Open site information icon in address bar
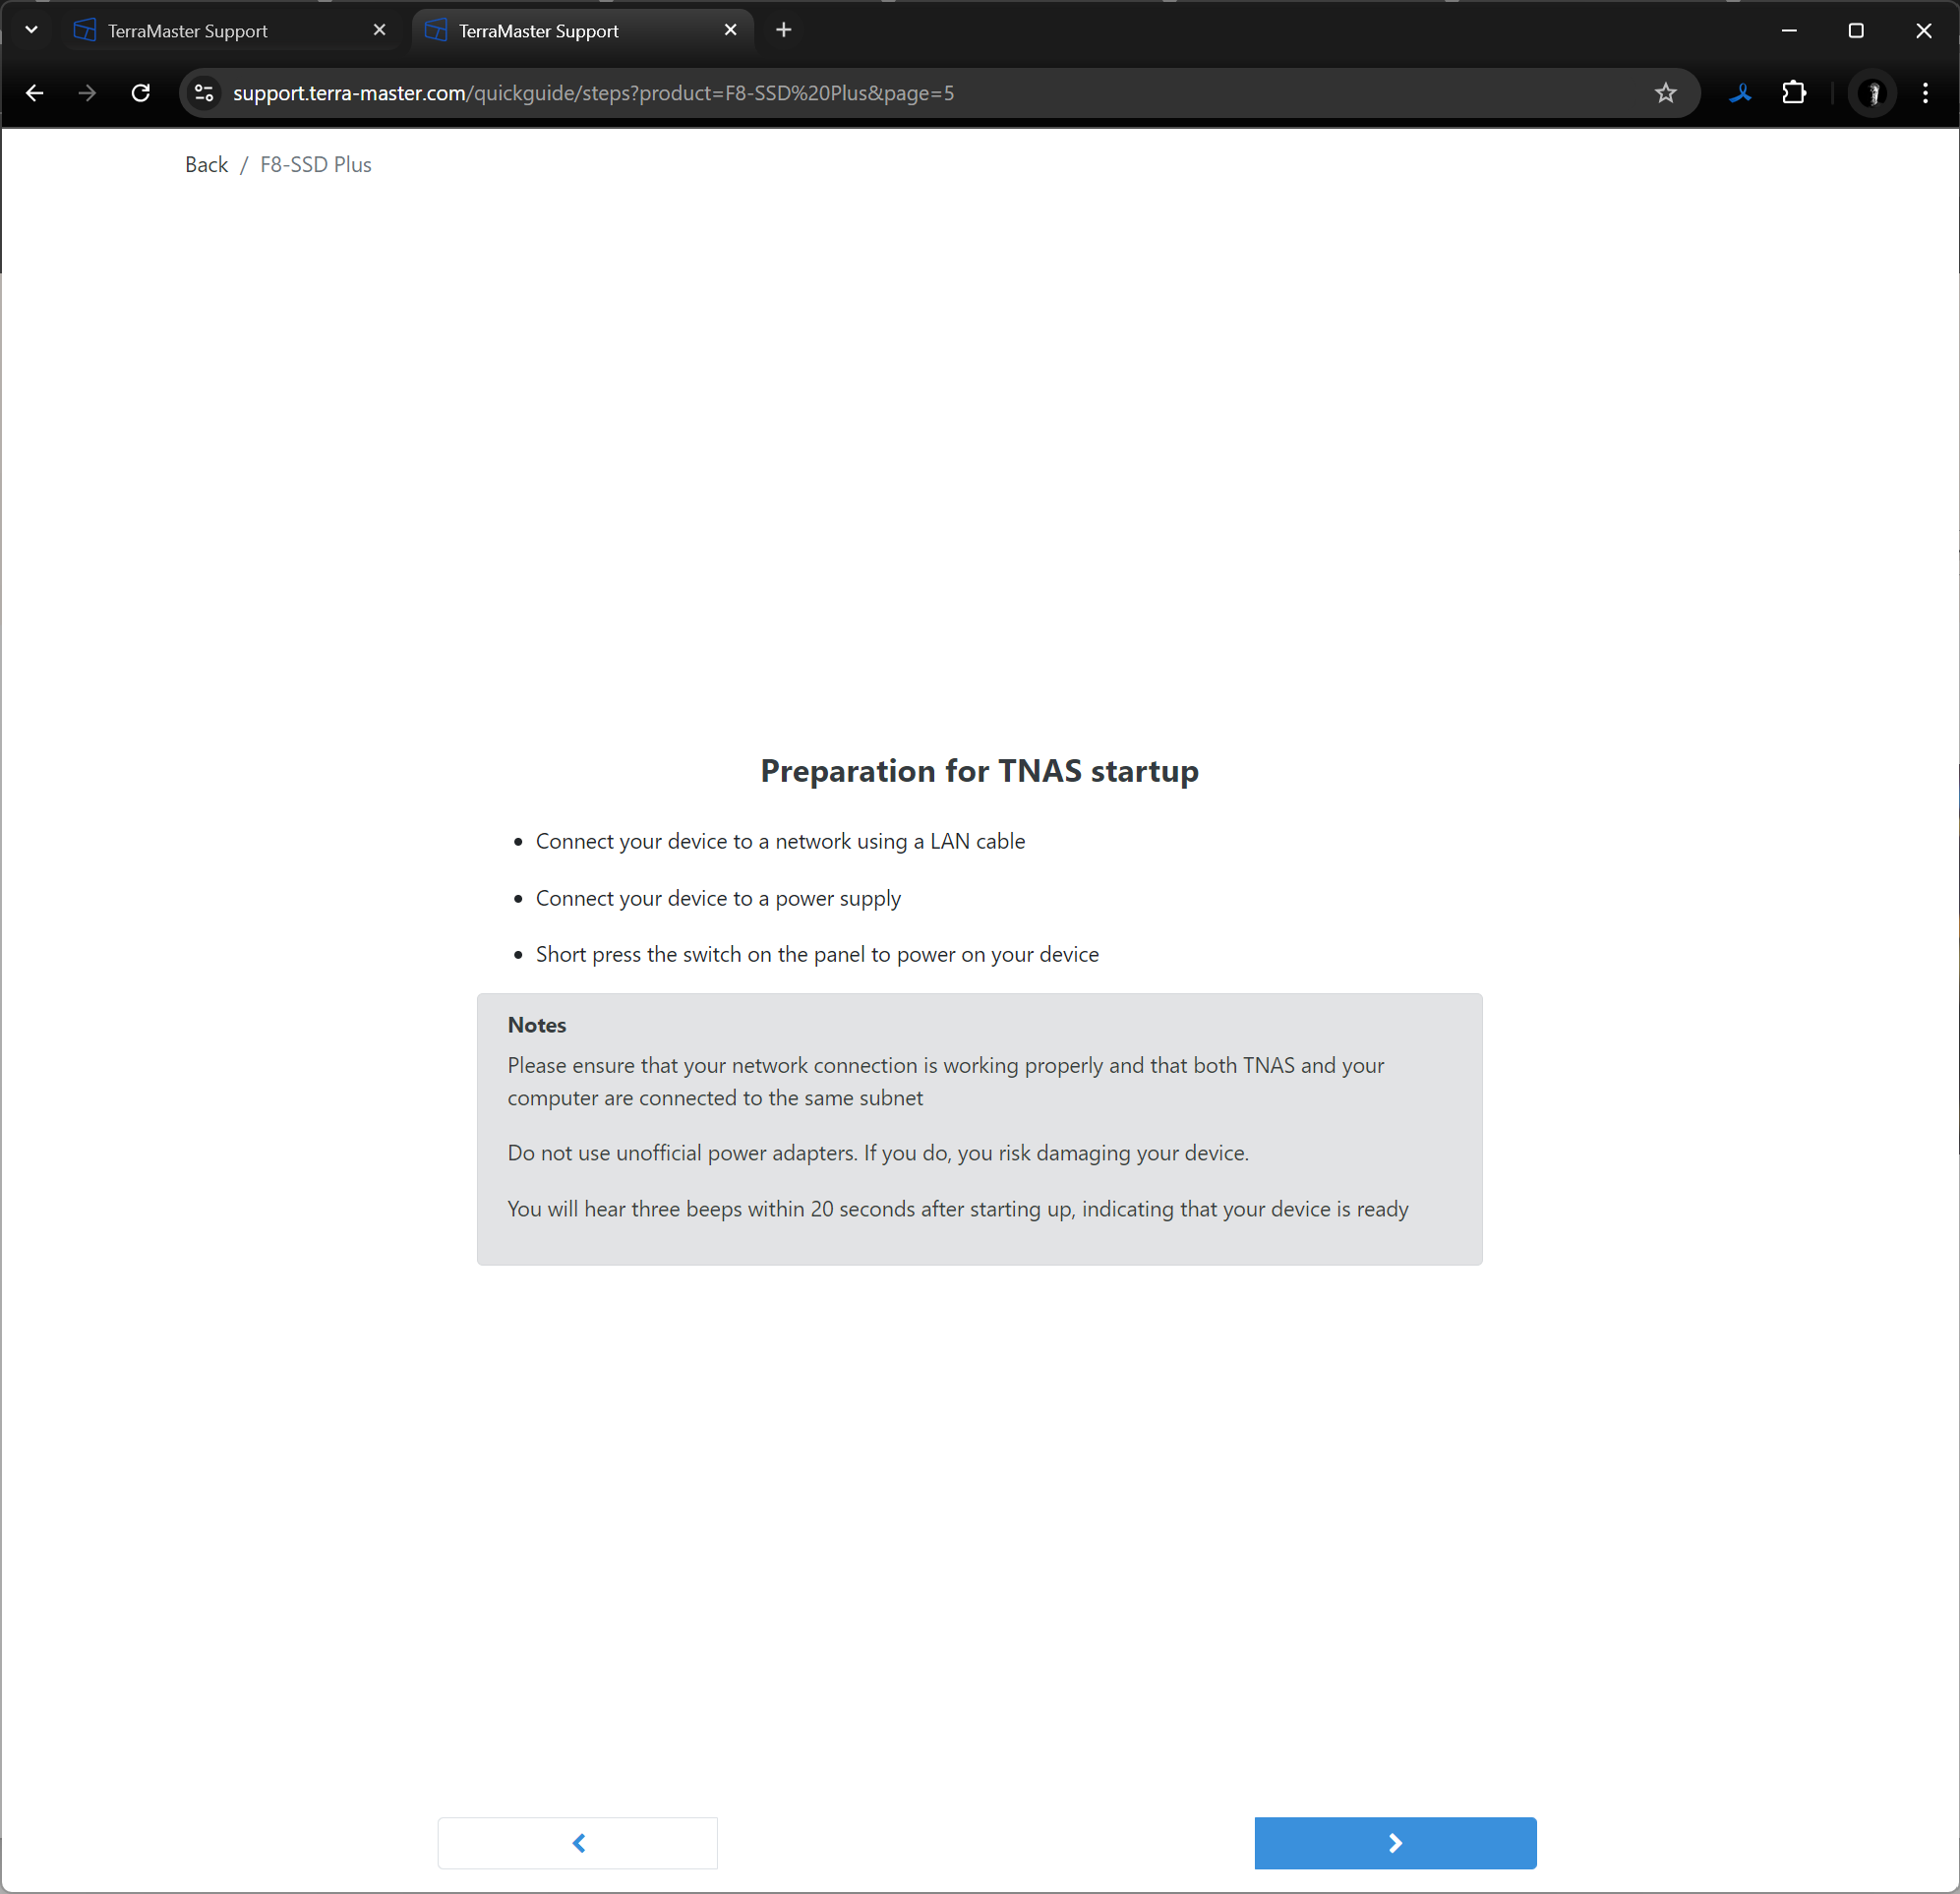The width and height of the screenshot is (1960, 1894). point(204,93)
